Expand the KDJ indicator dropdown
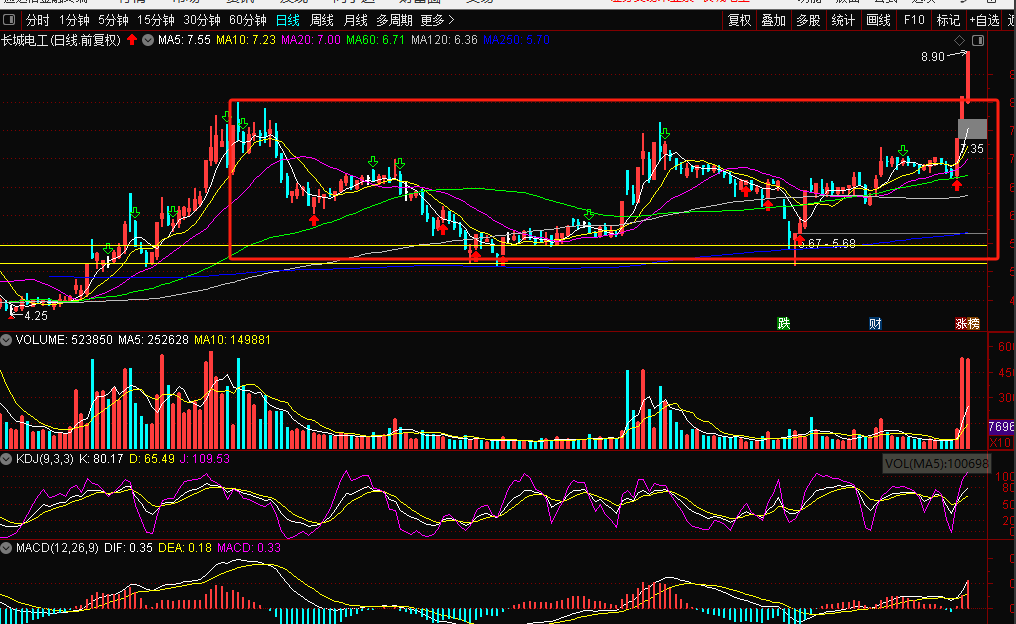 coord(6,459)
